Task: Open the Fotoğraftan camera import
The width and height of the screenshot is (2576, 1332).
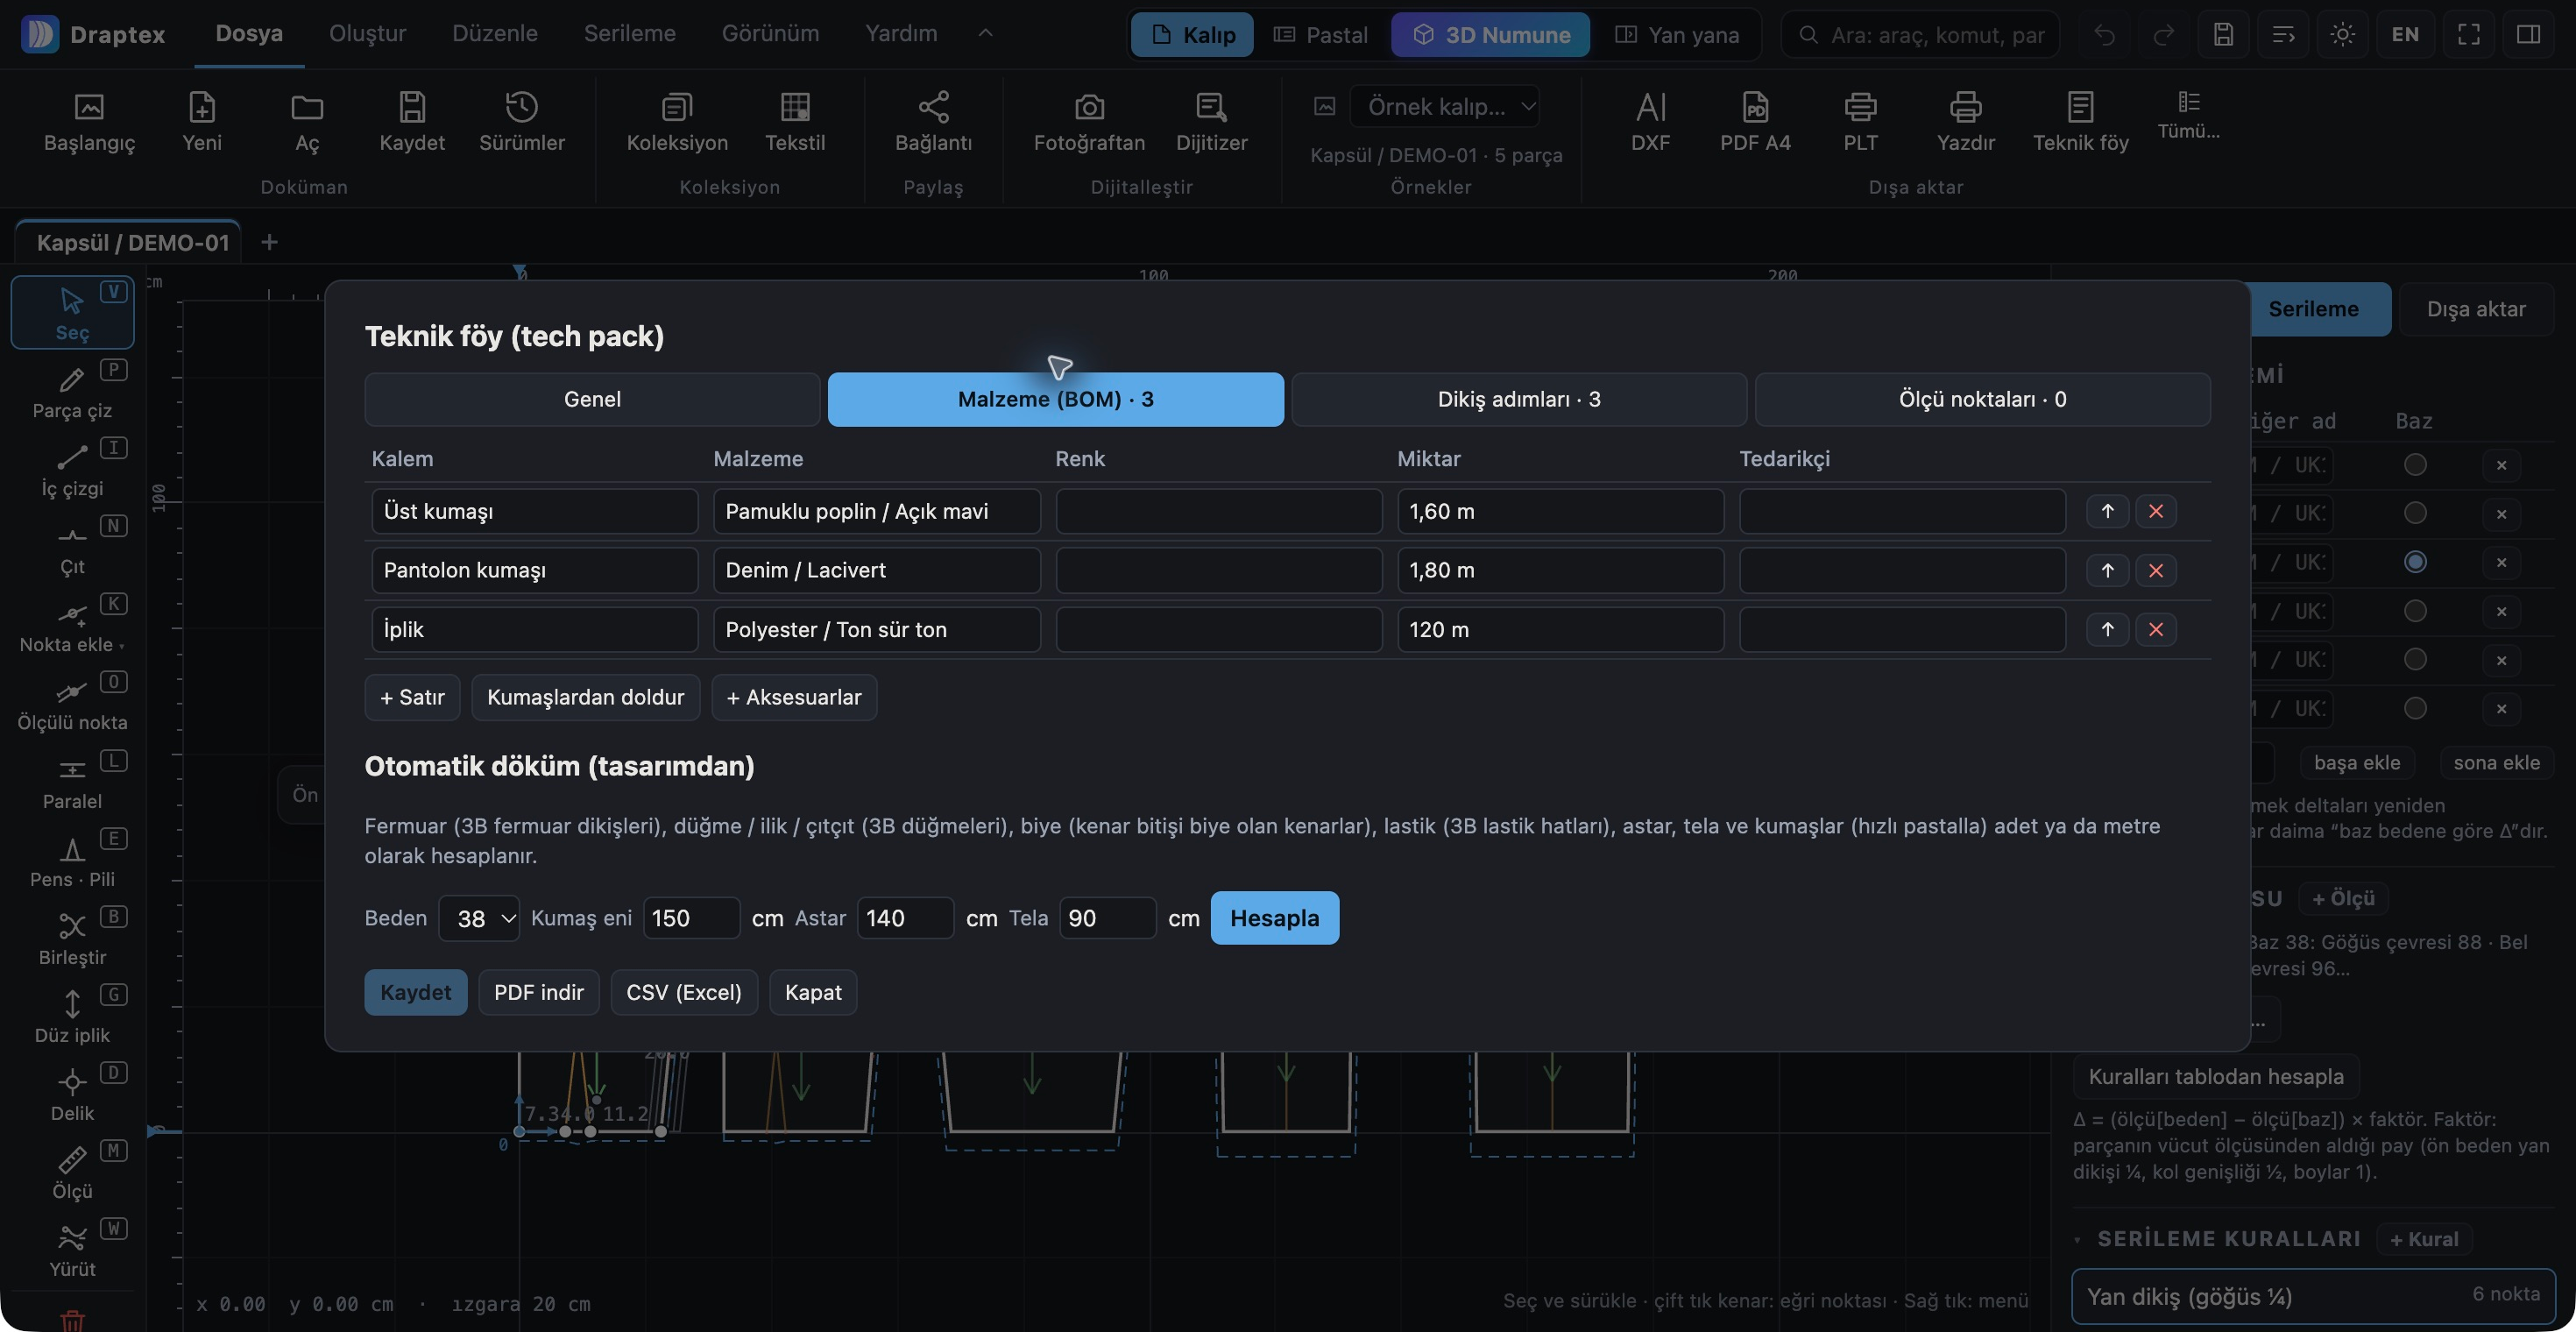Action: pos(1089,121)
